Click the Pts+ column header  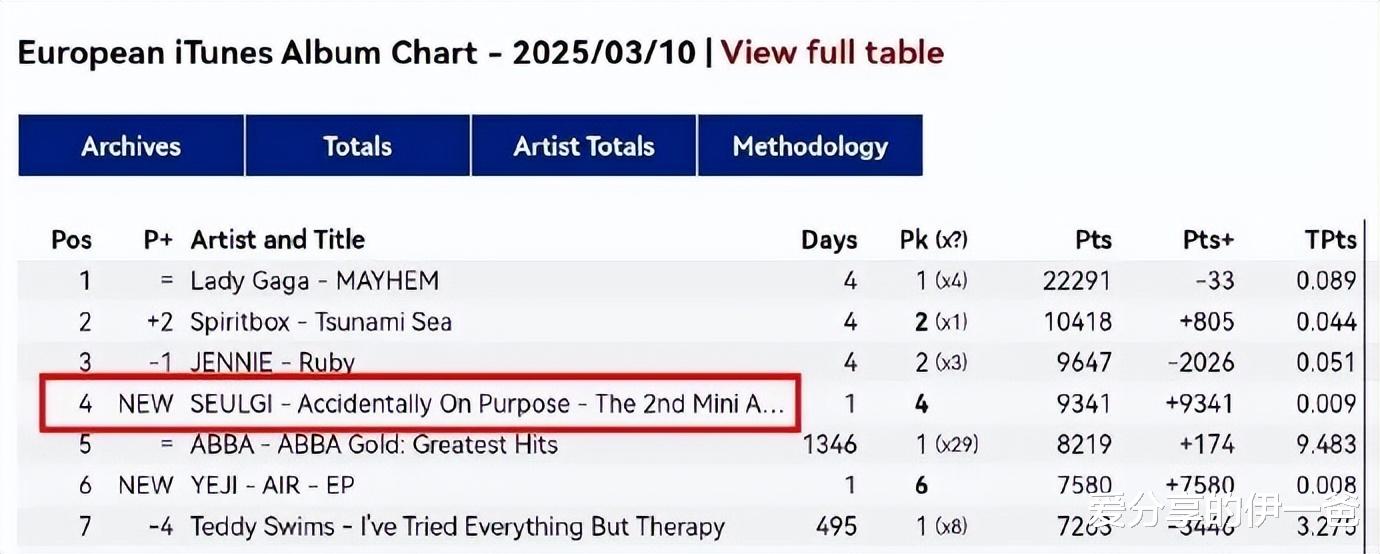[x=1208, y=240]
